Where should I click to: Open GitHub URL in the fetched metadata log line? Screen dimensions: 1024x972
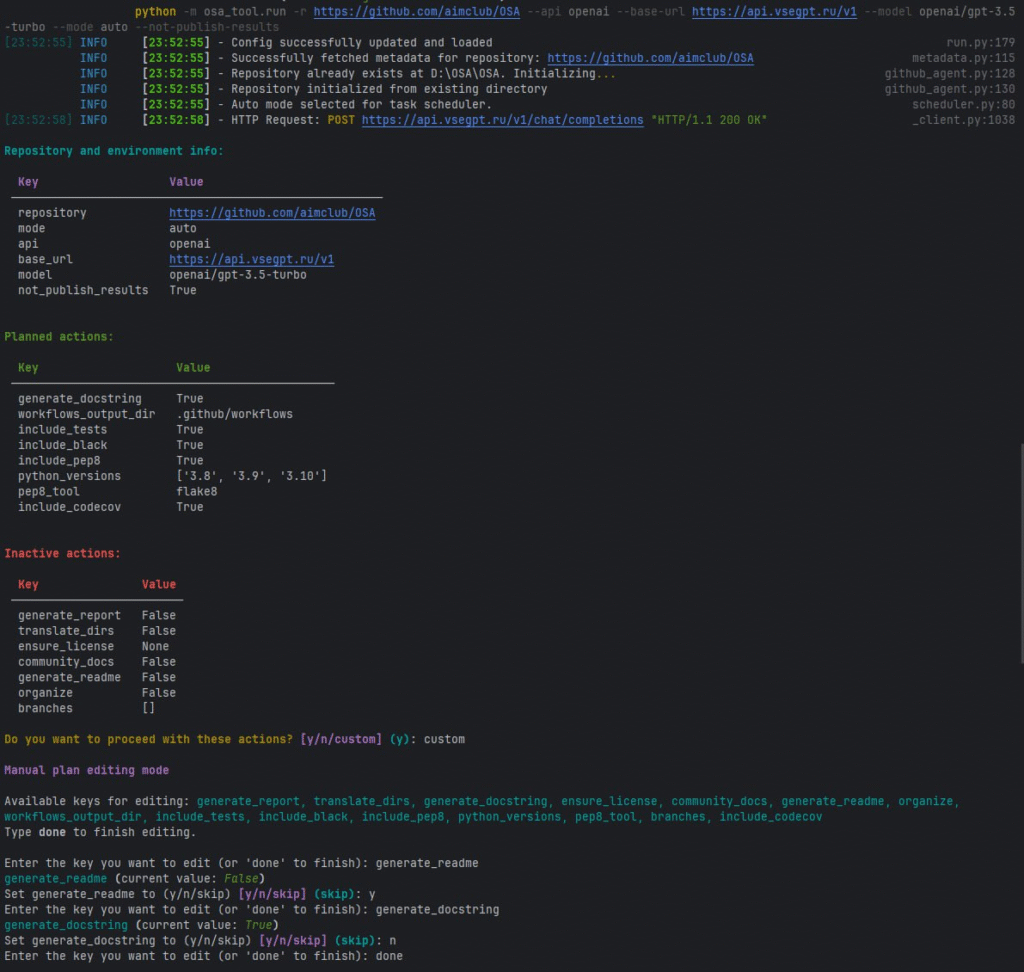(x=650, y=58)
